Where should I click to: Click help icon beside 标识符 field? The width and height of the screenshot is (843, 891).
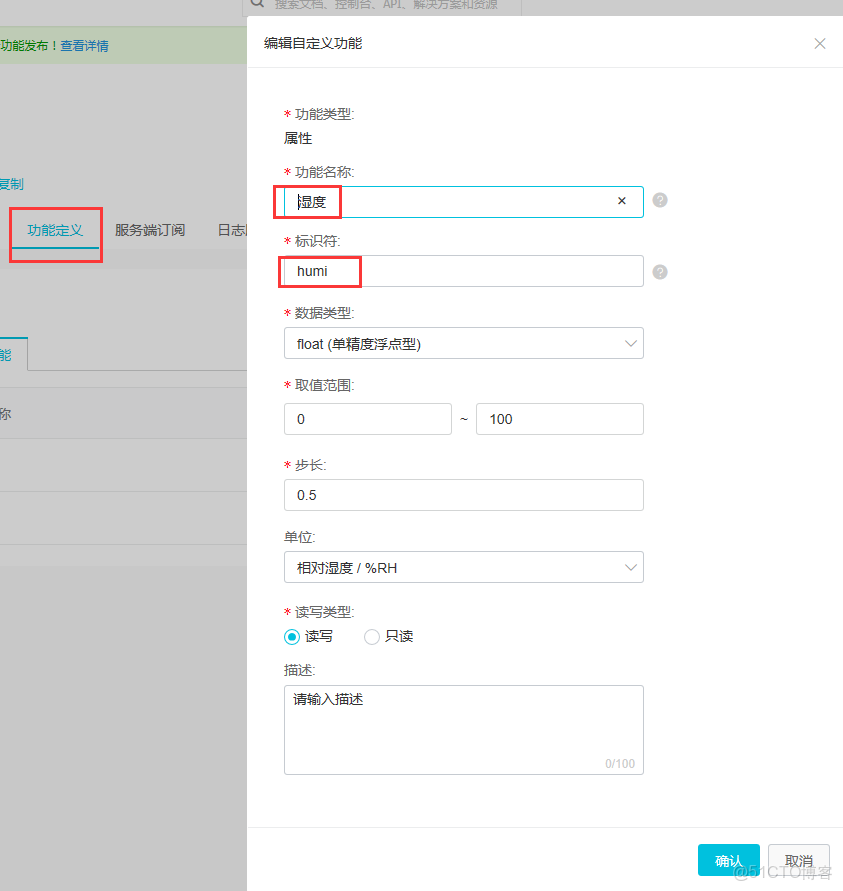click(x=660, y=271)
